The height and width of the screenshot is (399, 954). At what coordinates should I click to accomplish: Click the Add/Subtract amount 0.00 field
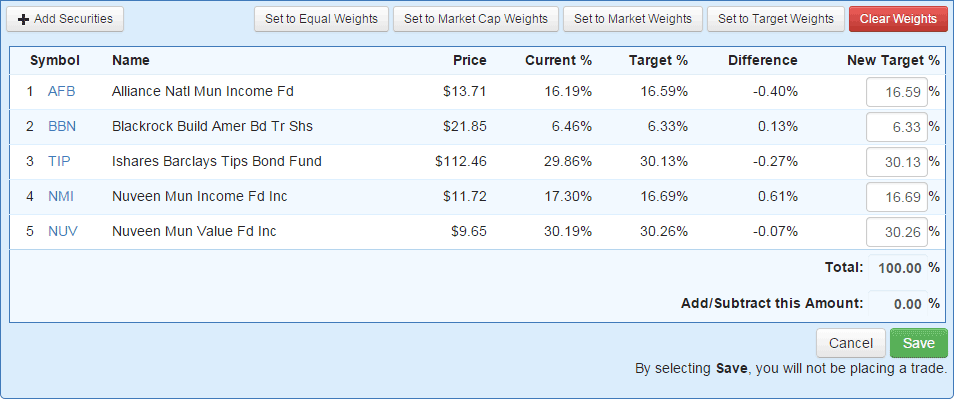(897, 304)
